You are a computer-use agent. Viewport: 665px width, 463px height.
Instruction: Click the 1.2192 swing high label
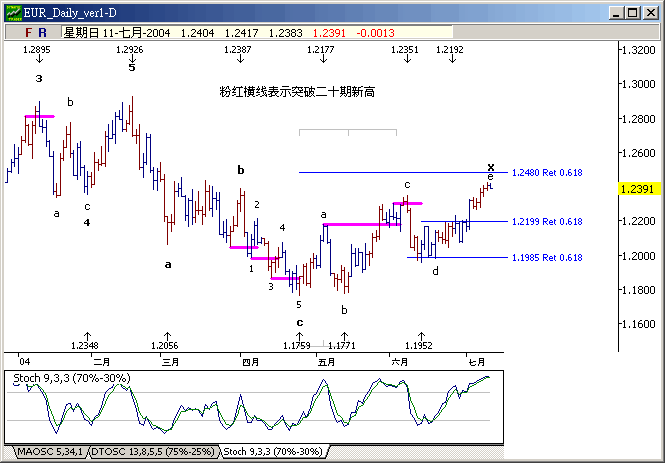tap(450, 50)
